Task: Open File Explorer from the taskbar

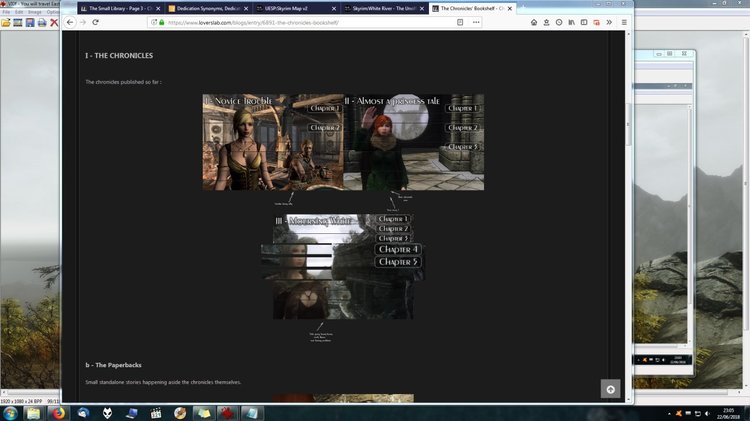Action: tap(33, 413)
